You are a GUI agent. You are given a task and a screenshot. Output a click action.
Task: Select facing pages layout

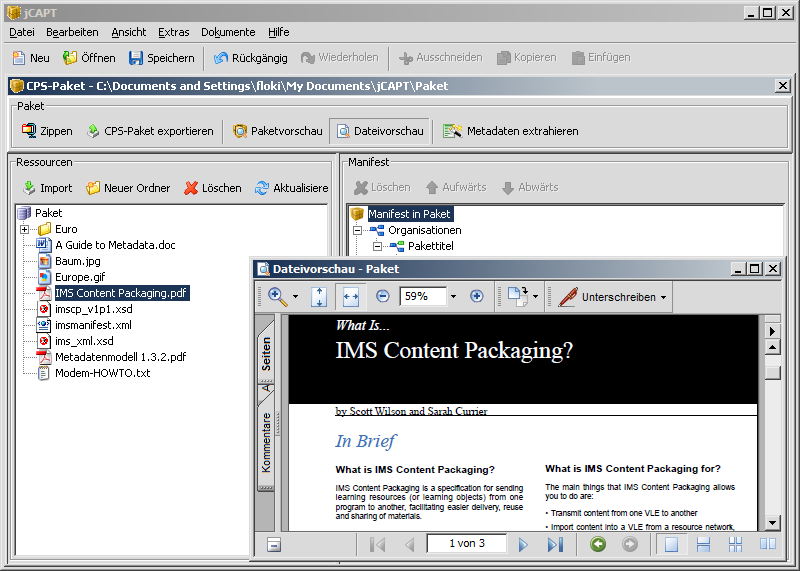pos(768,544)
